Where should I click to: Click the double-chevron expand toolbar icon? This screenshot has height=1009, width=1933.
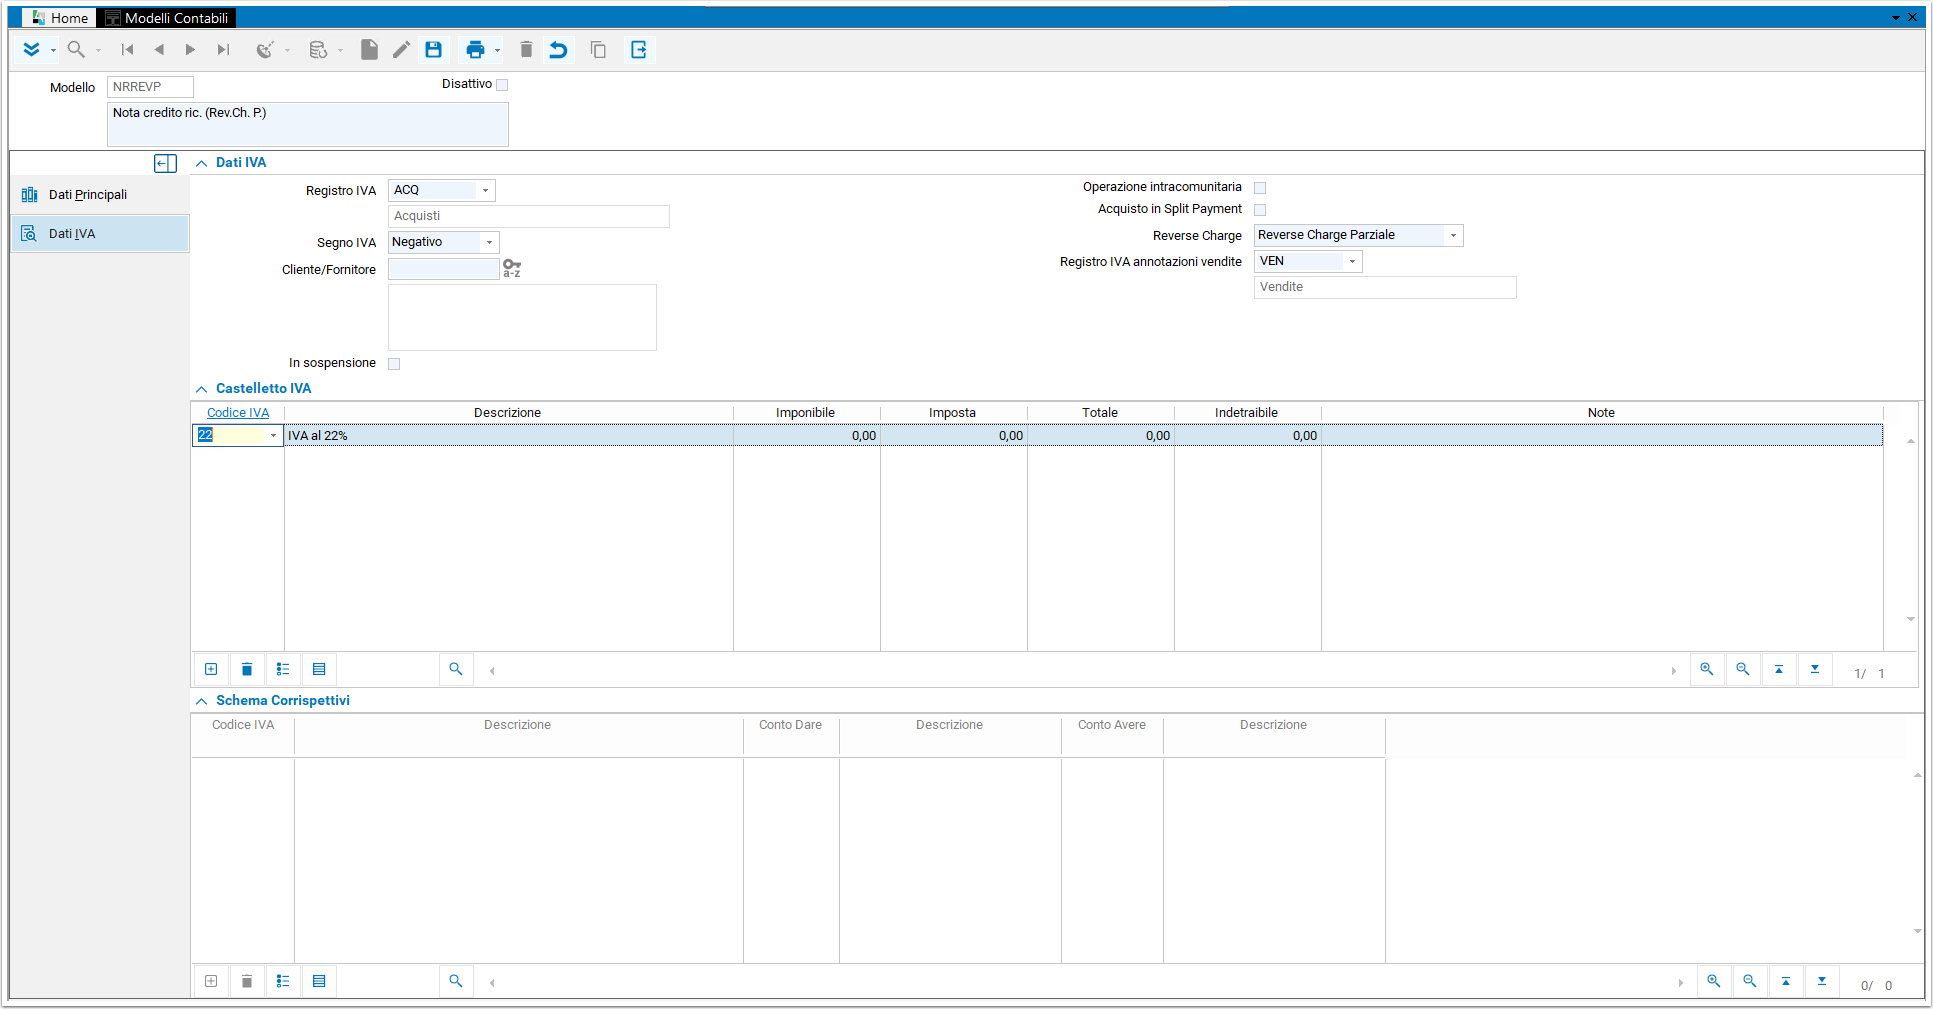tap(31, 50)
